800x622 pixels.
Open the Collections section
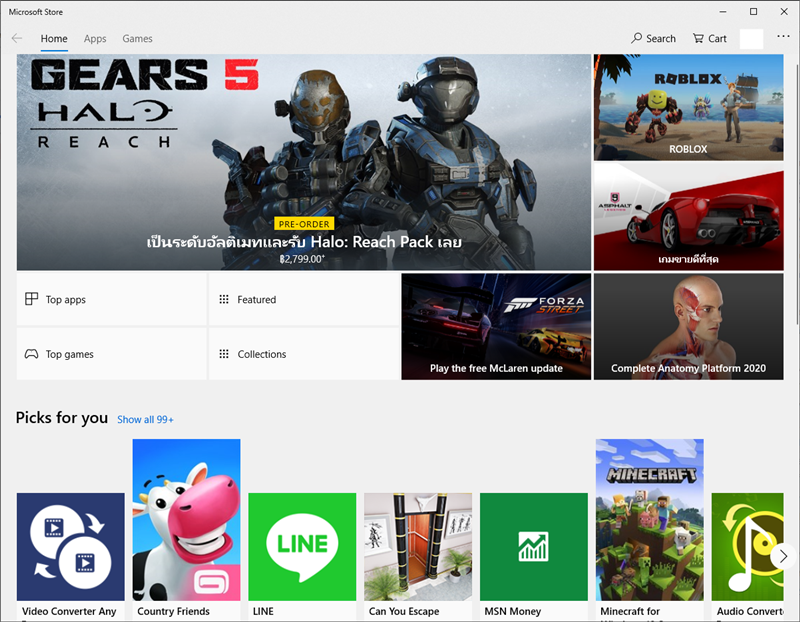[x=304, y=354]
